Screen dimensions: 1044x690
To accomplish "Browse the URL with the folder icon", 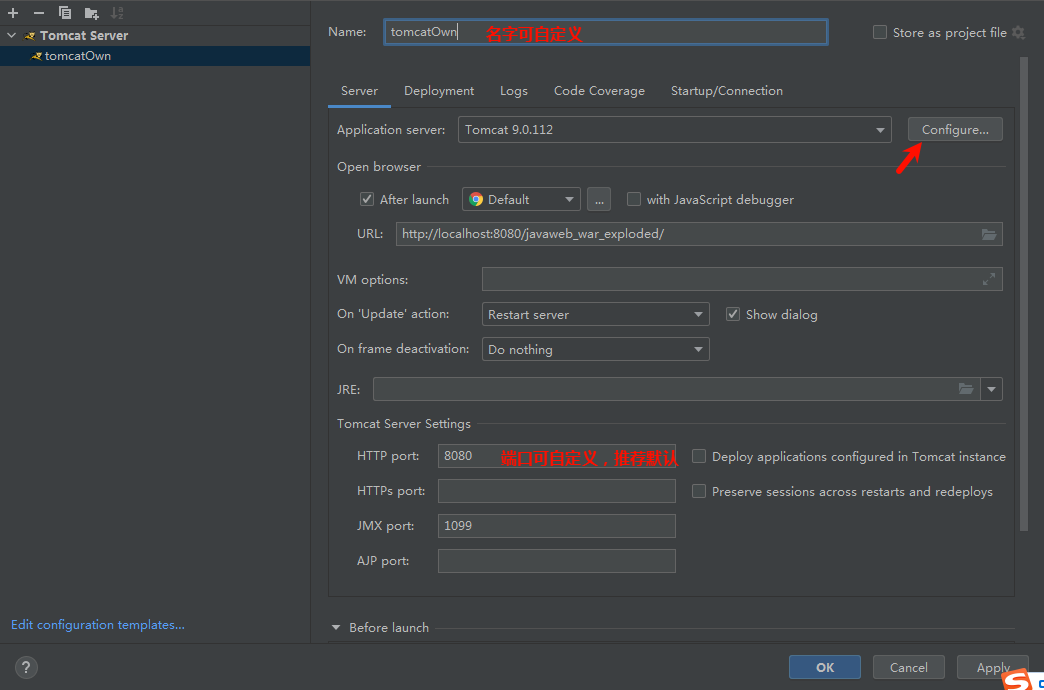I will tap(989, 234).
